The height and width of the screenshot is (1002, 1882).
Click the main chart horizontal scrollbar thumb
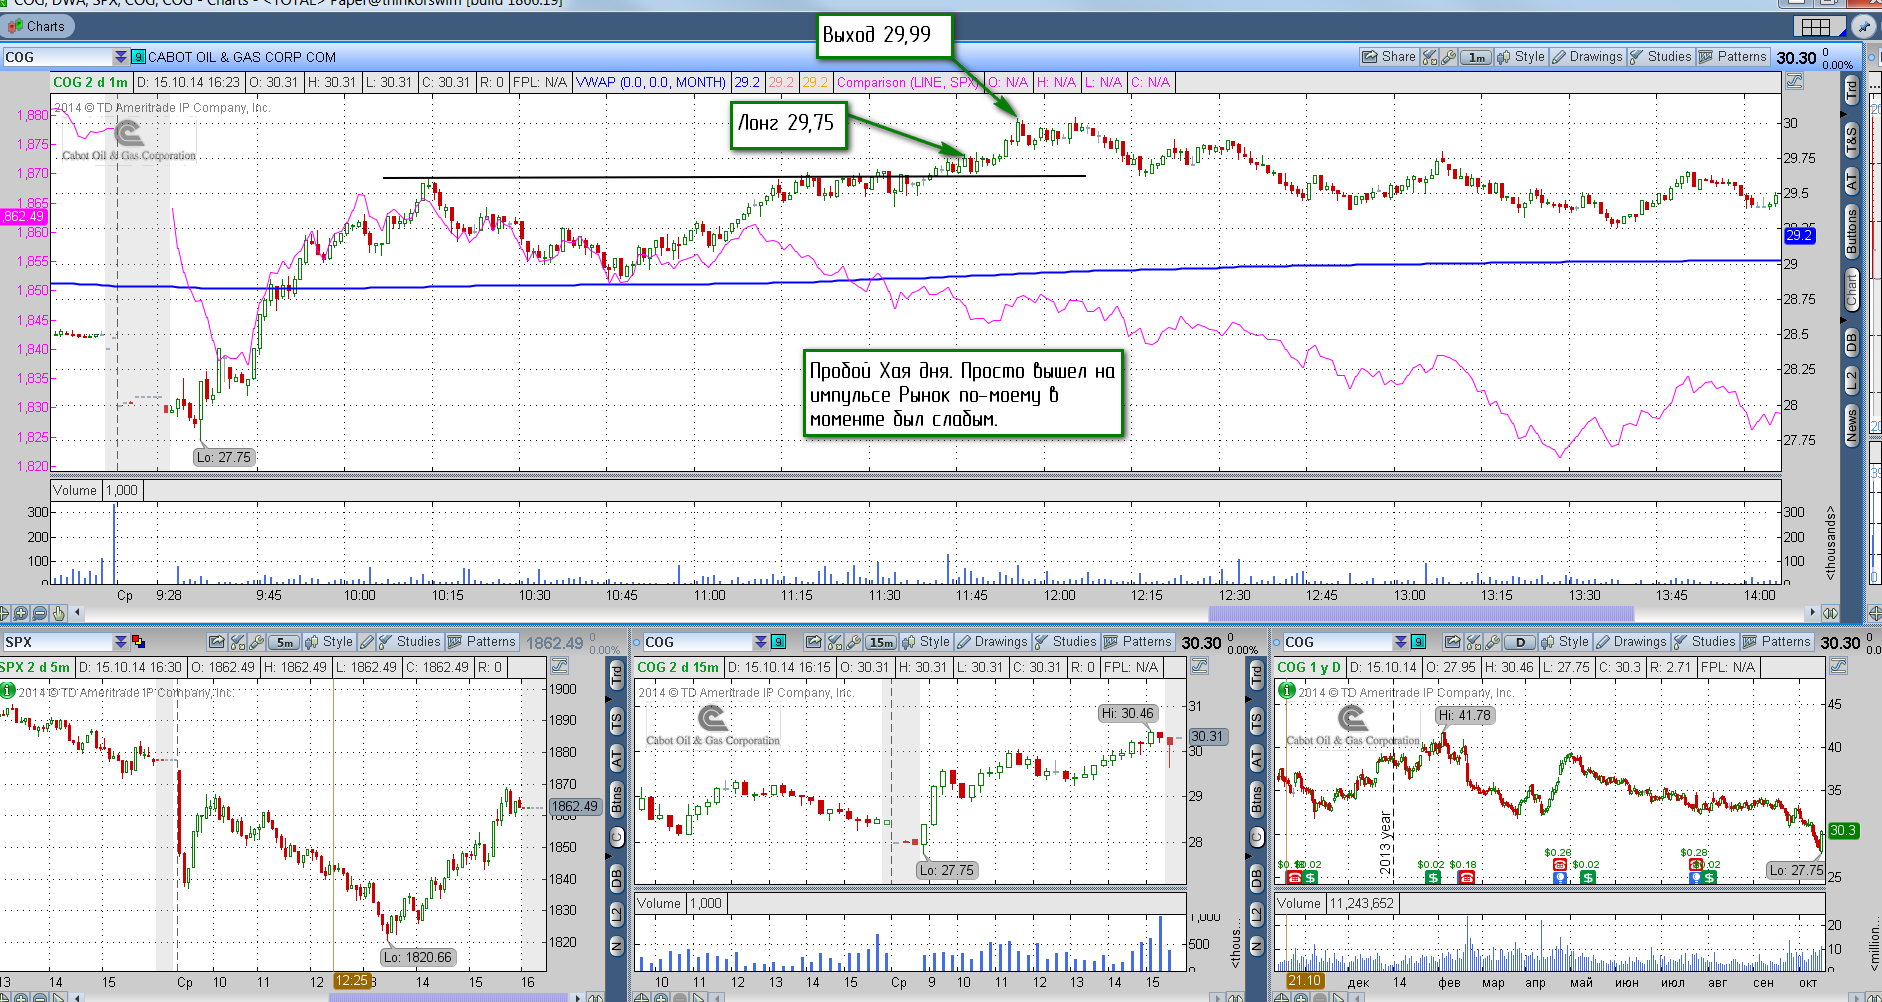[1421, 613]
